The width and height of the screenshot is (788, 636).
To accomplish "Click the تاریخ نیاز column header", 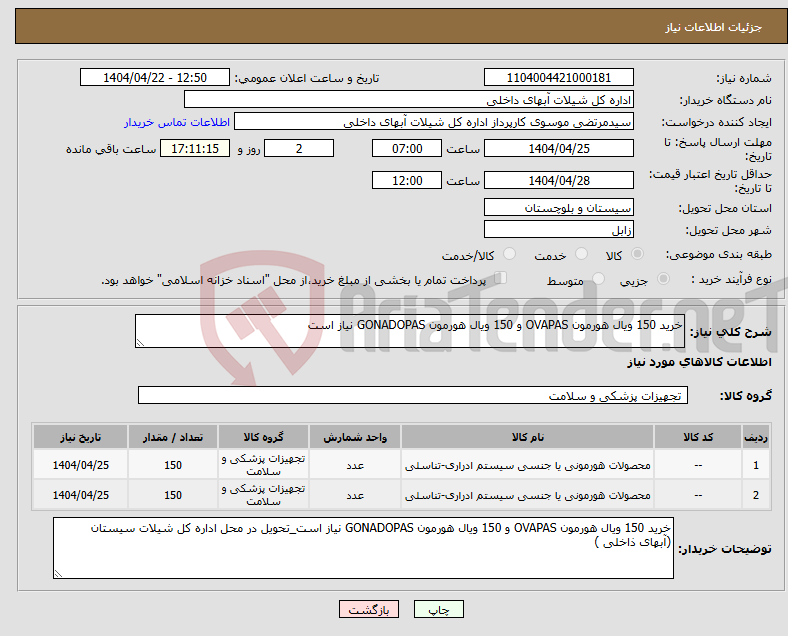I will pos(80,437).
